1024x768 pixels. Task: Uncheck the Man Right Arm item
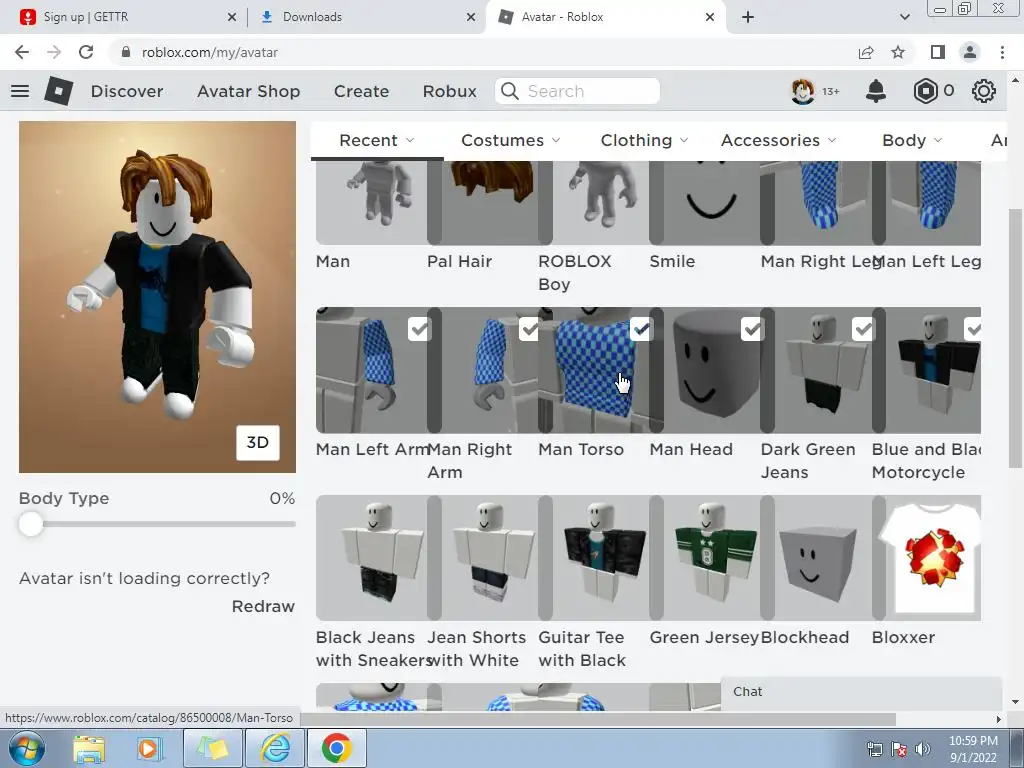coord(530,328)
